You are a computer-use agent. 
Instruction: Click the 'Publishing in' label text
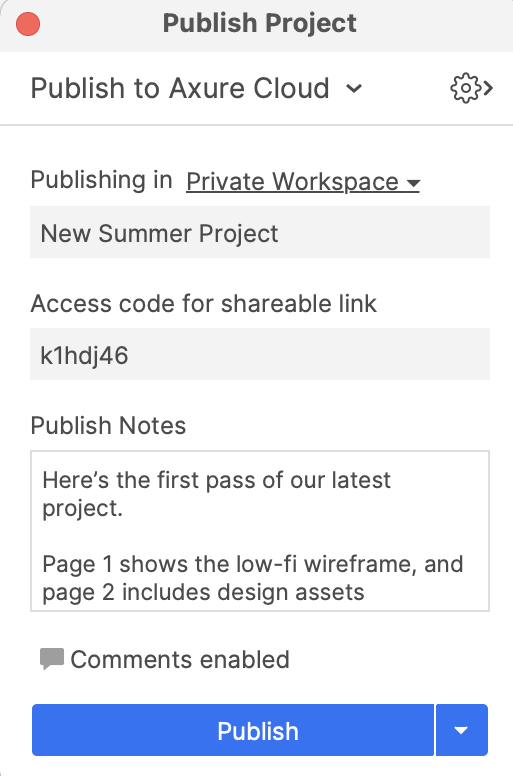click(x=101, y=180)
